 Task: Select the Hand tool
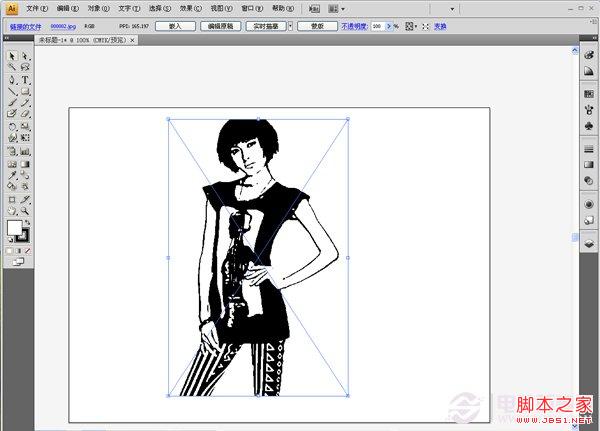pyautogui.click(x=12, y=210)
